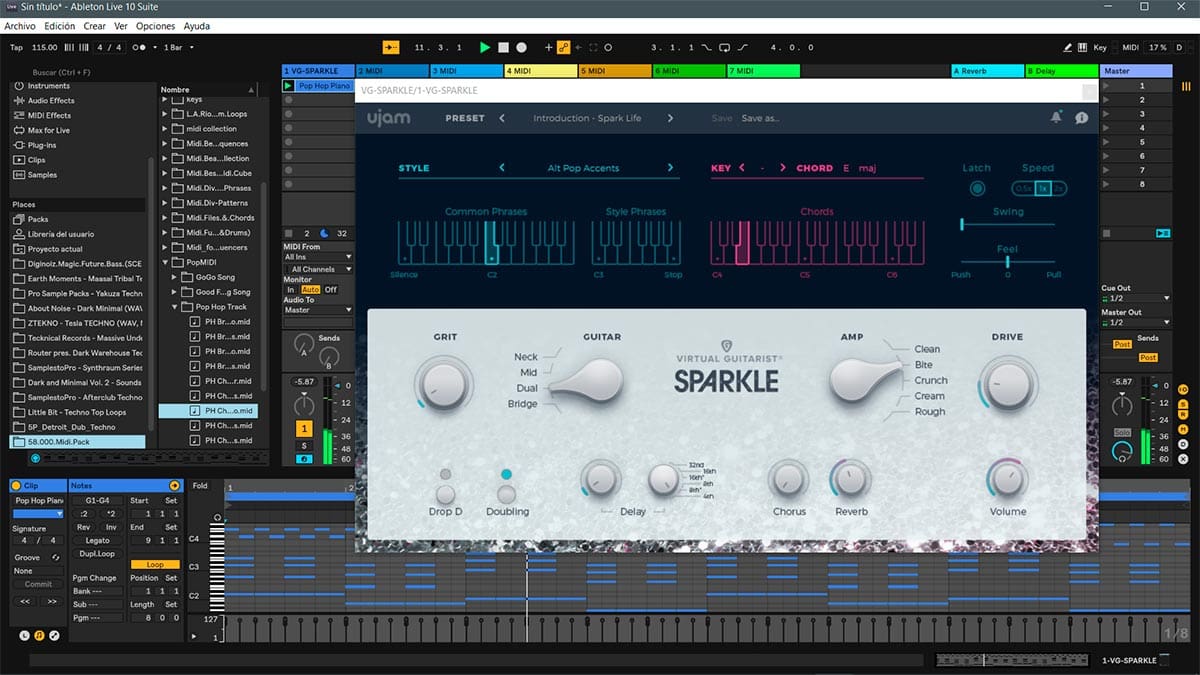Viewport: 1200px width, 675px height.
Task: Click the Feel Push/Pull slider
Action: [1008, 261]
